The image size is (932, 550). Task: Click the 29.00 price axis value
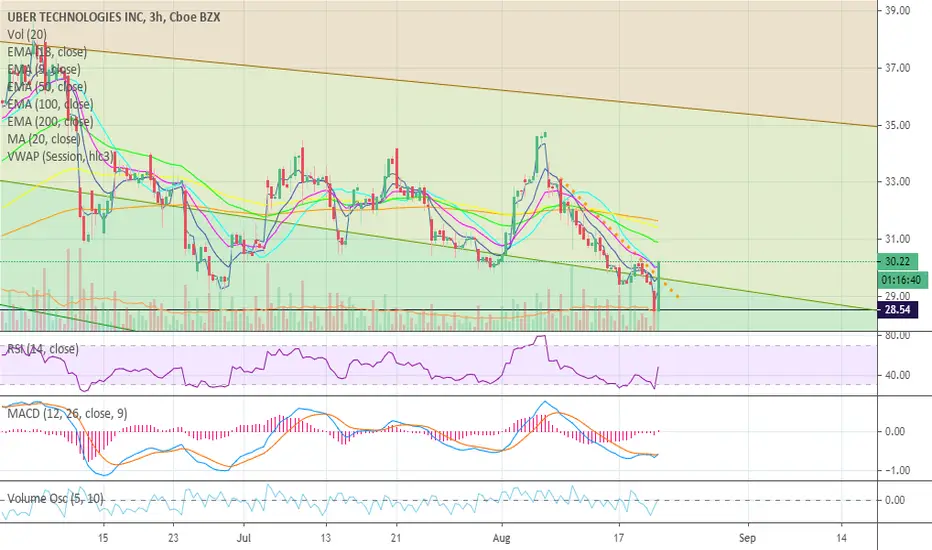(x=898, y=296)
